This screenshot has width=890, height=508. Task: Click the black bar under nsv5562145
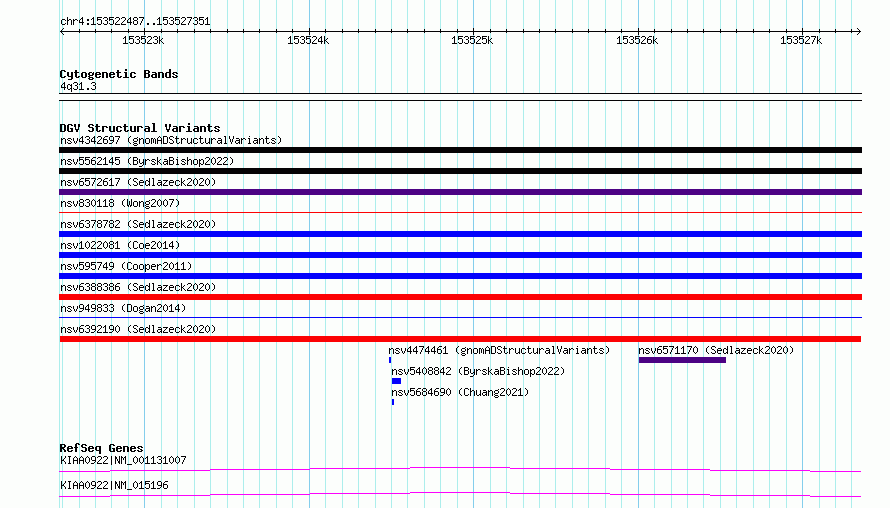click(x=460, y=171)
